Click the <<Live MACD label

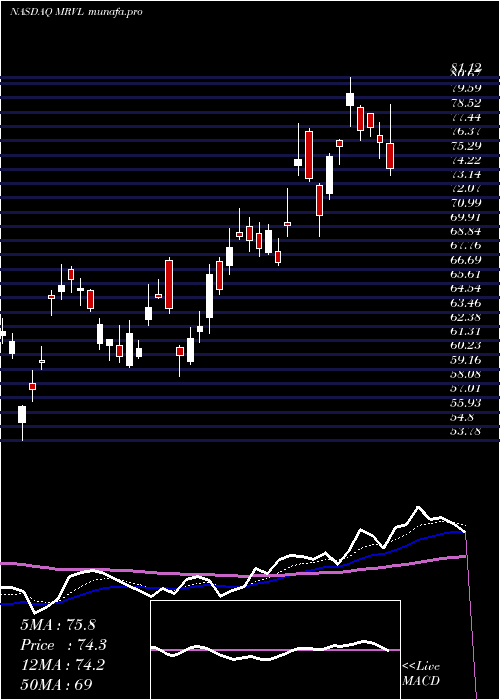421,674
